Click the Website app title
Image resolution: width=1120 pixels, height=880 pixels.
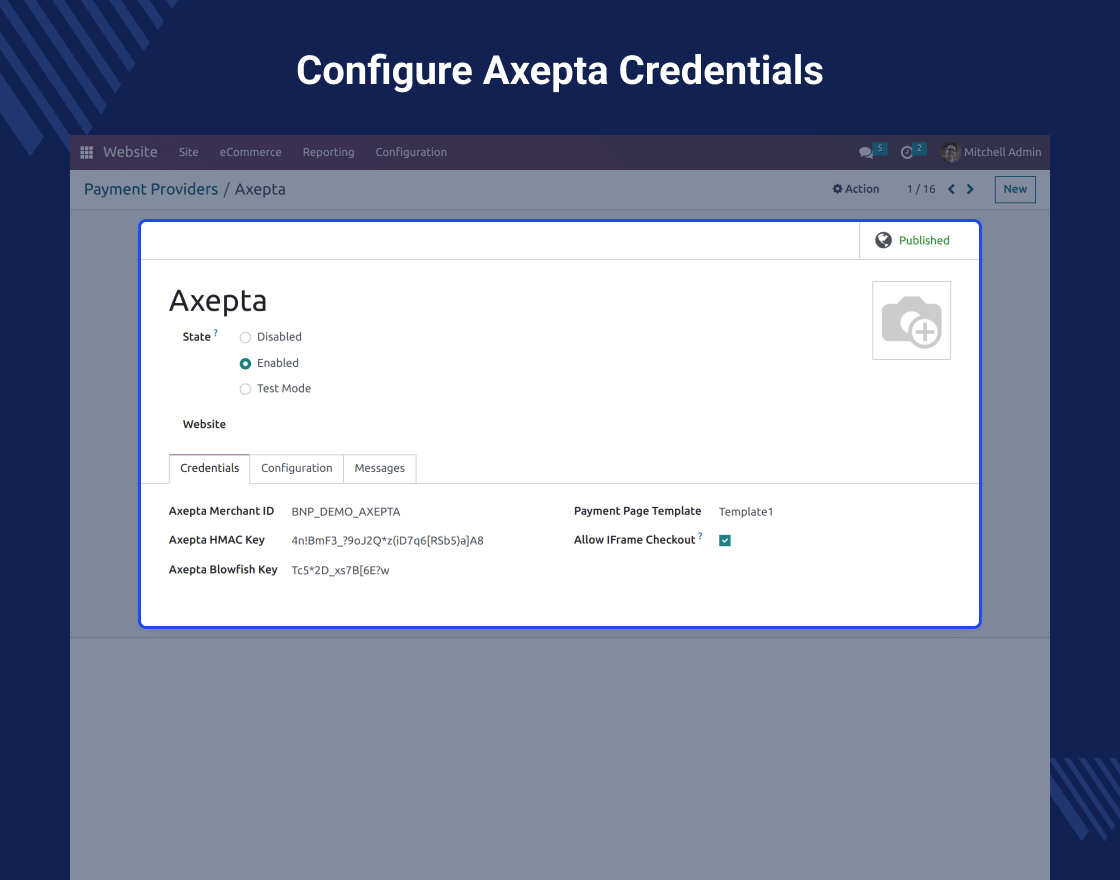130,152
